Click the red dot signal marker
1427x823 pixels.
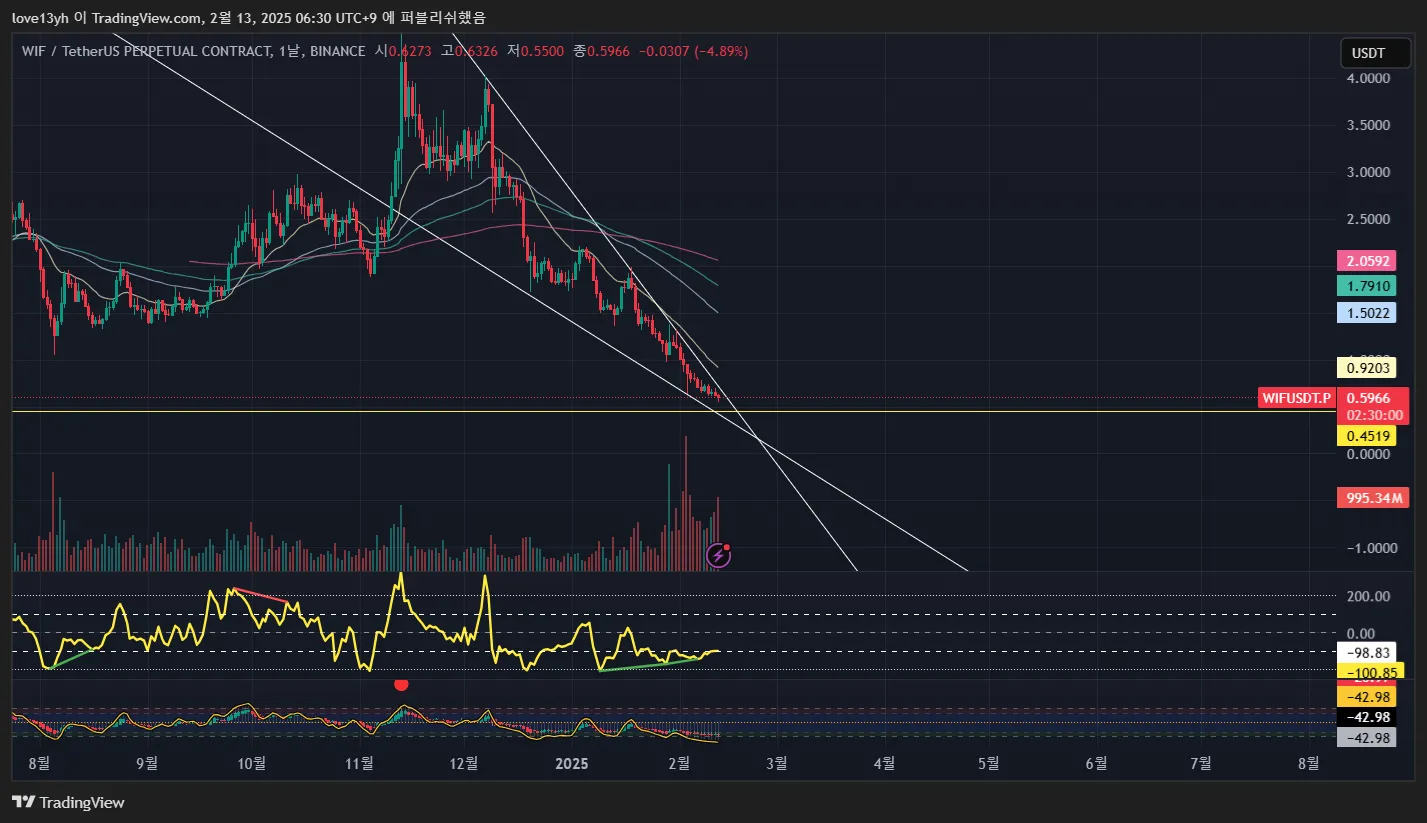click(401, 684)
